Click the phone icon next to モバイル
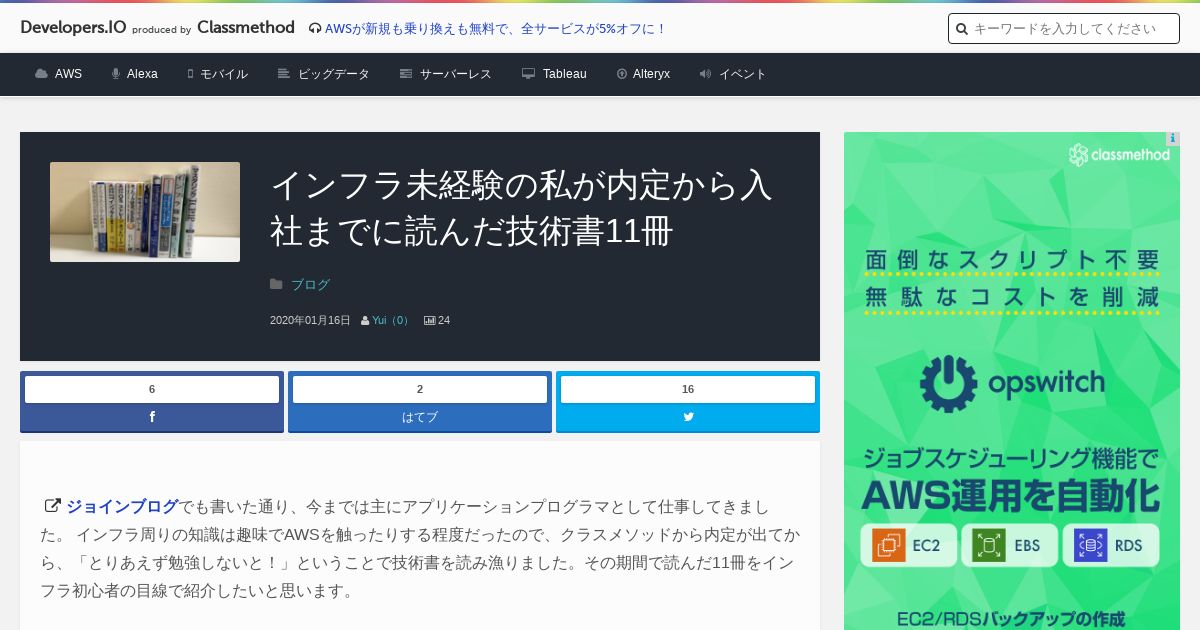 [x=190, y=74]
